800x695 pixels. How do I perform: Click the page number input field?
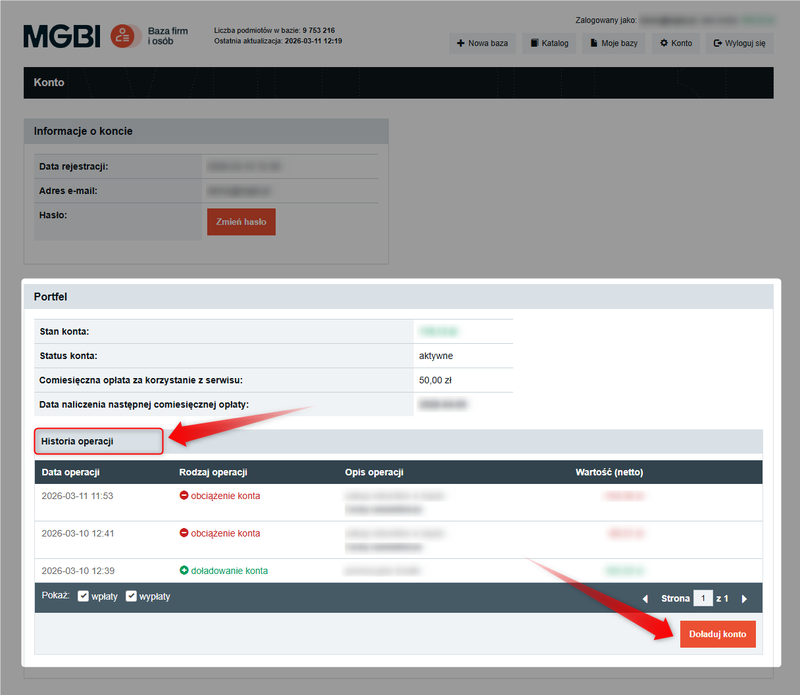[703, 598]
